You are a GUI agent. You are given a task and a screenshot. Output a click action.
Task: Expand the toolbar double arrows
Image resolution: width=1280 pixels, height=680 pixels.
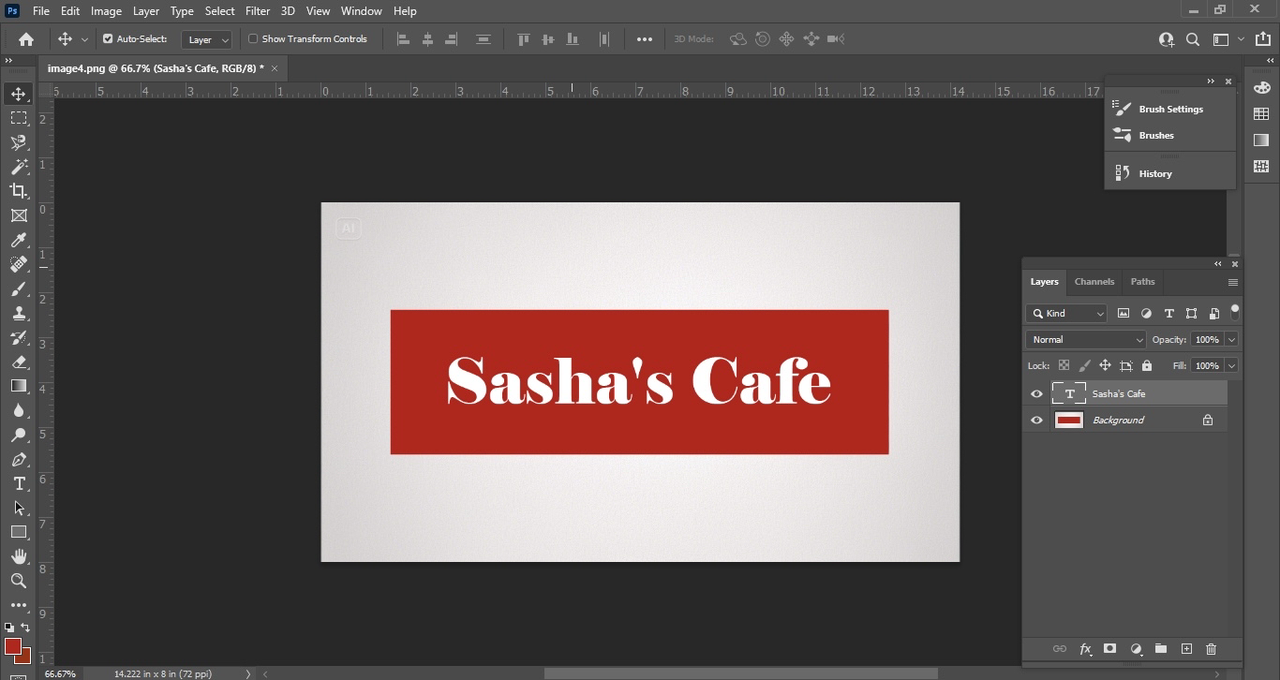[8, 62]
